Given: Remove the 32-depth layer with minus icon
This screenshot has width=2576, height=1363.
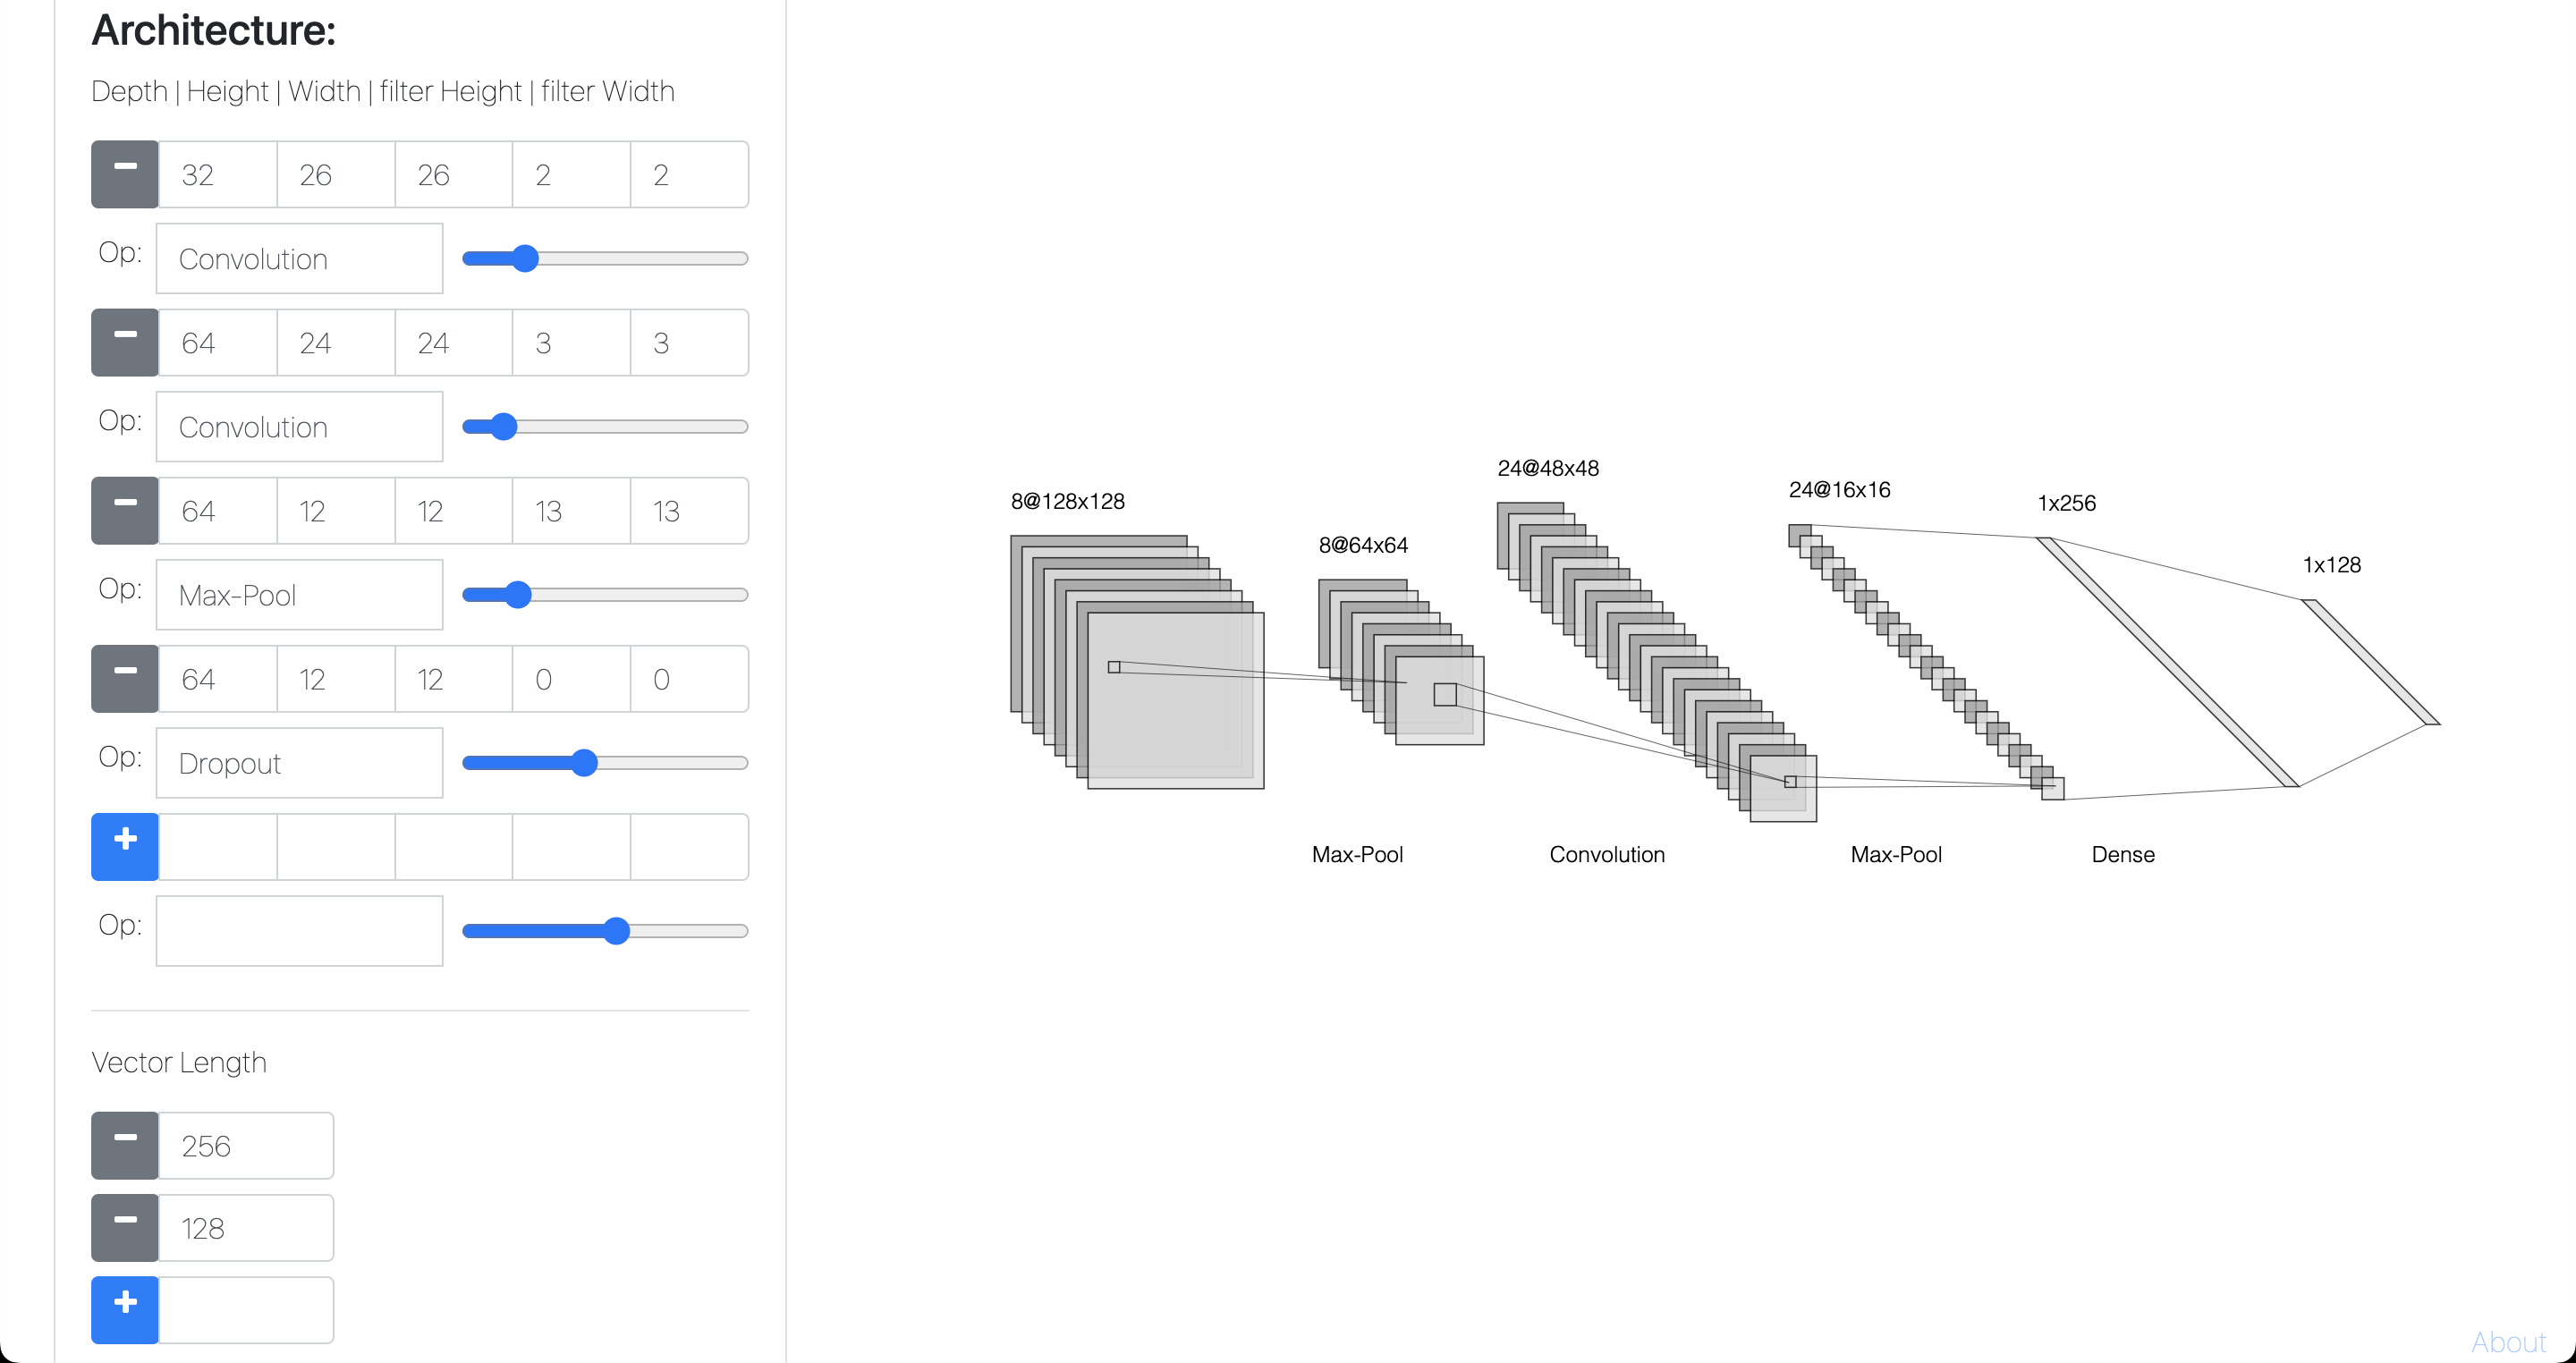Looking at the screenshot, I should tap(124, 174).
